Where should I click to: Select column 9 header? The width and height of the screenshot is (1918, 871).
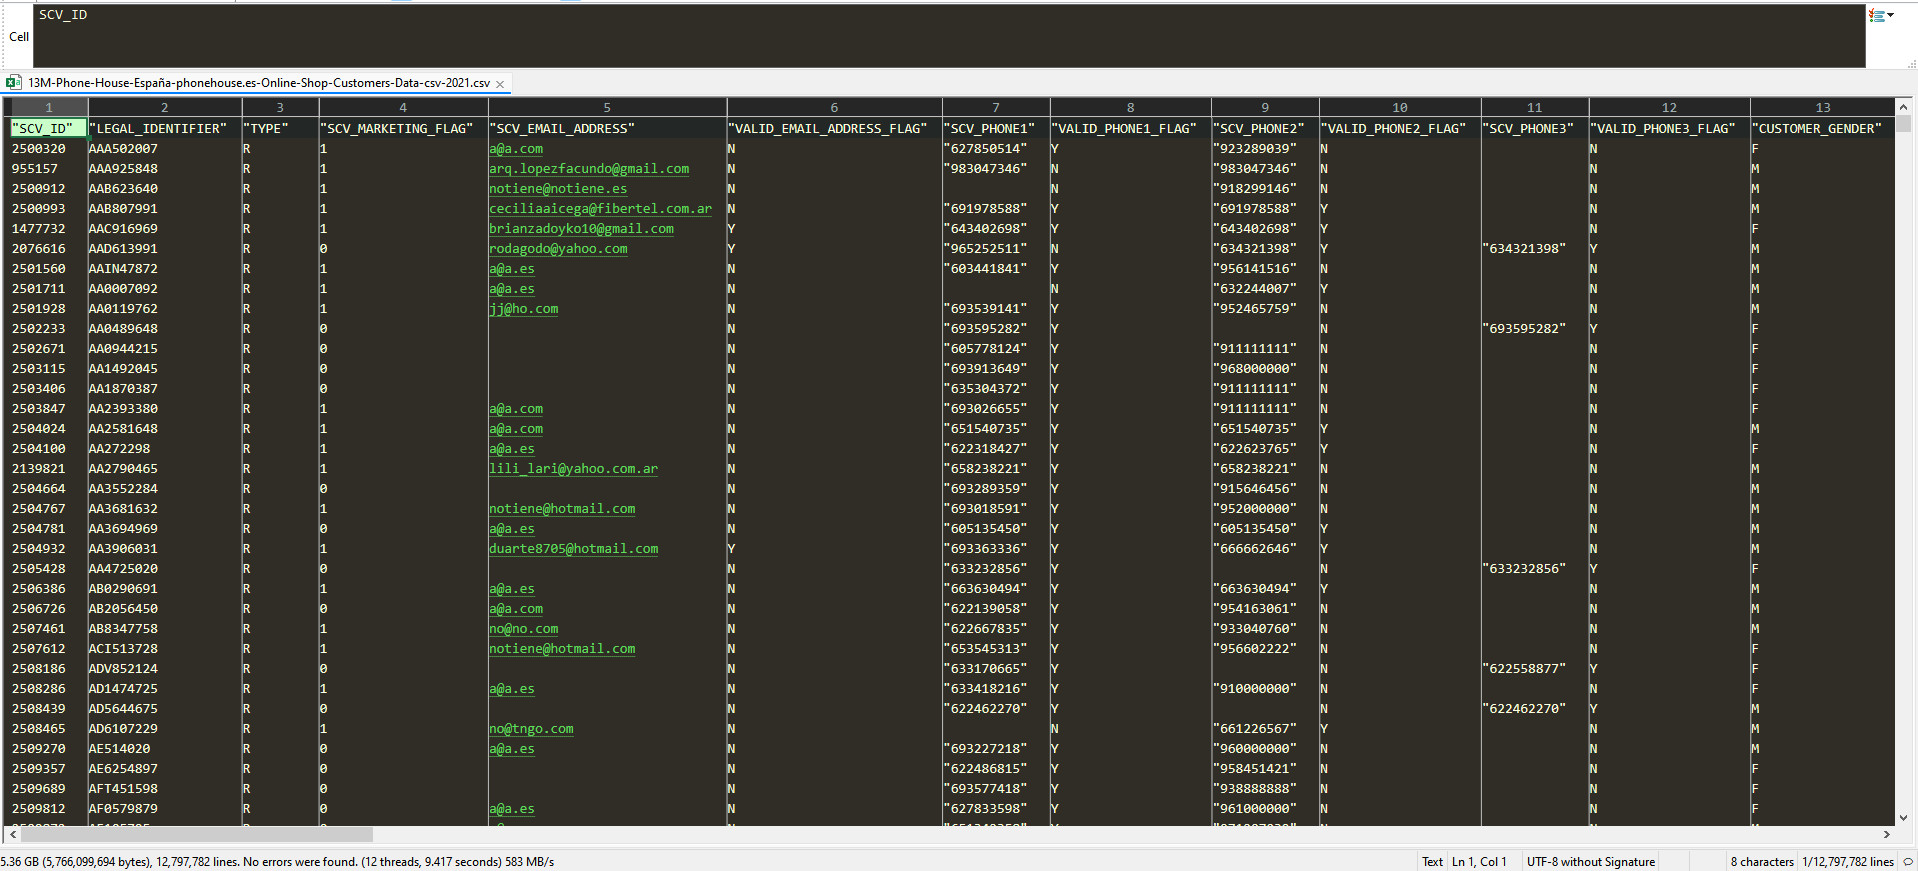click(x=1265, y=107)
